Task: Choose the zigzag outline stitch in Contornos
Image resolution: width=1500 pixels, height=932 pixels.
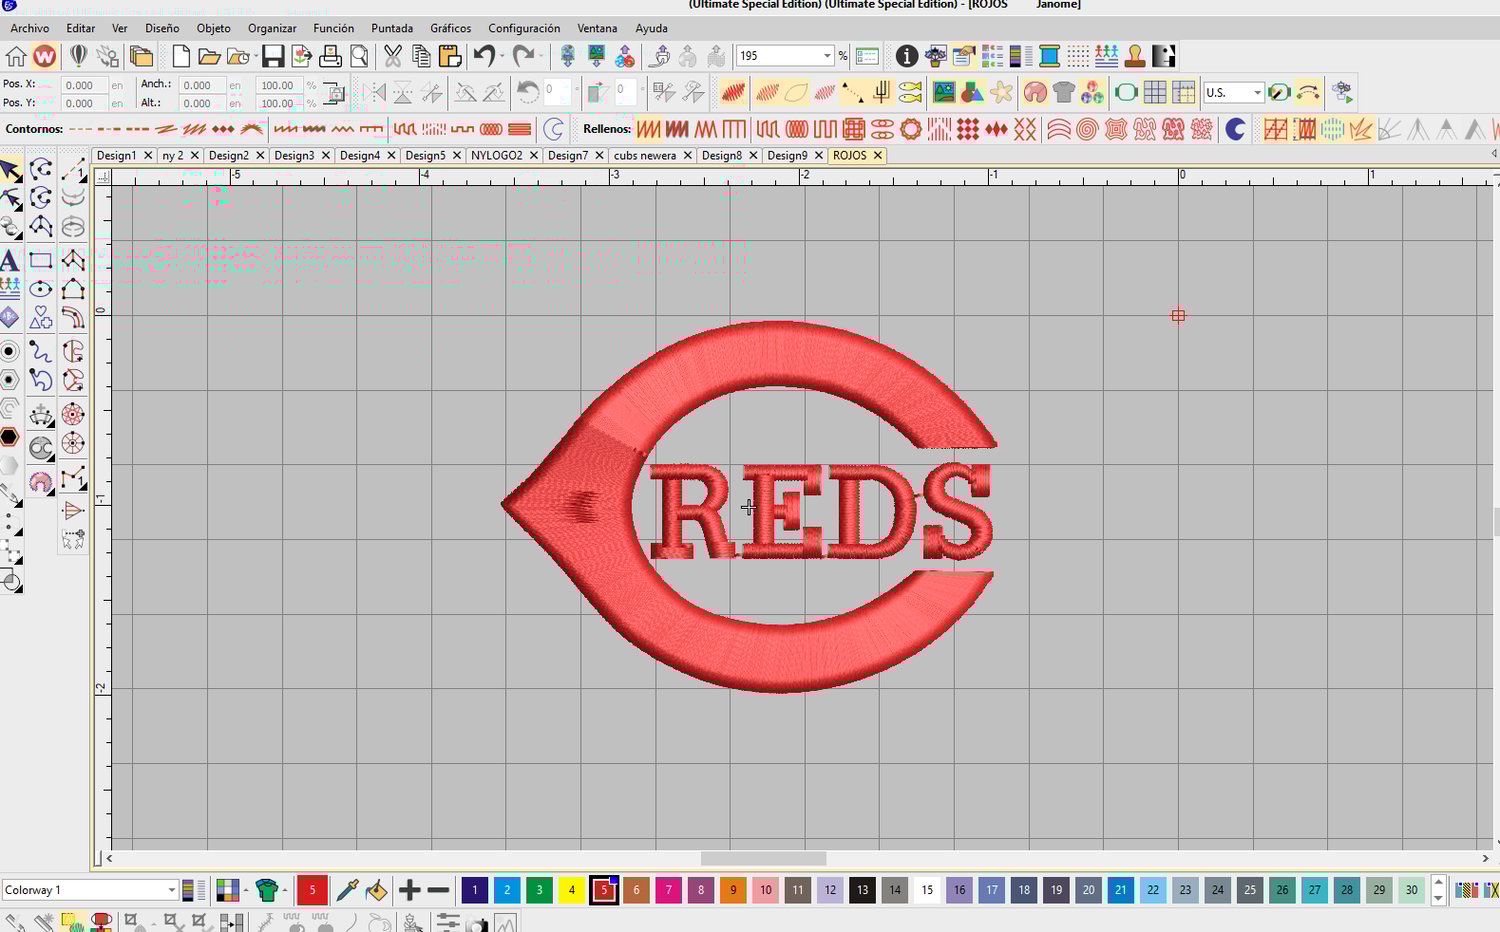Action: click(x=342, y=129)
